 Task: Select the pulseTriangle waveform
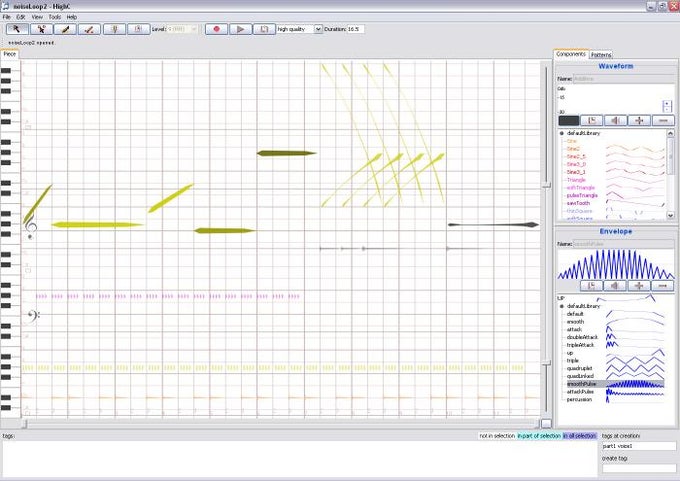point(582,196)
